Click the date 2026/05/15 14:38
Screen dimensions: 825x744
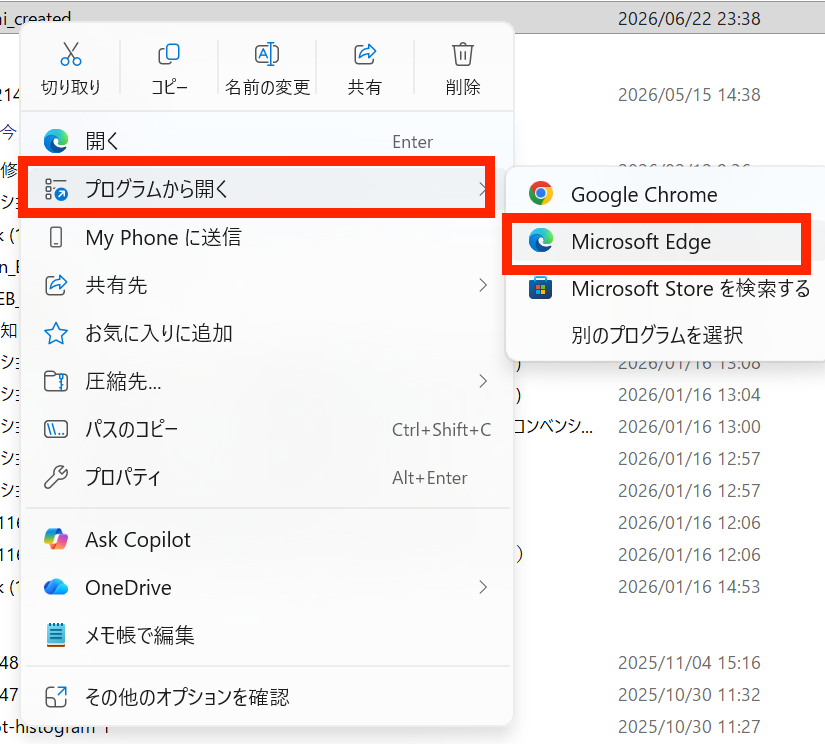click(689, 95)
